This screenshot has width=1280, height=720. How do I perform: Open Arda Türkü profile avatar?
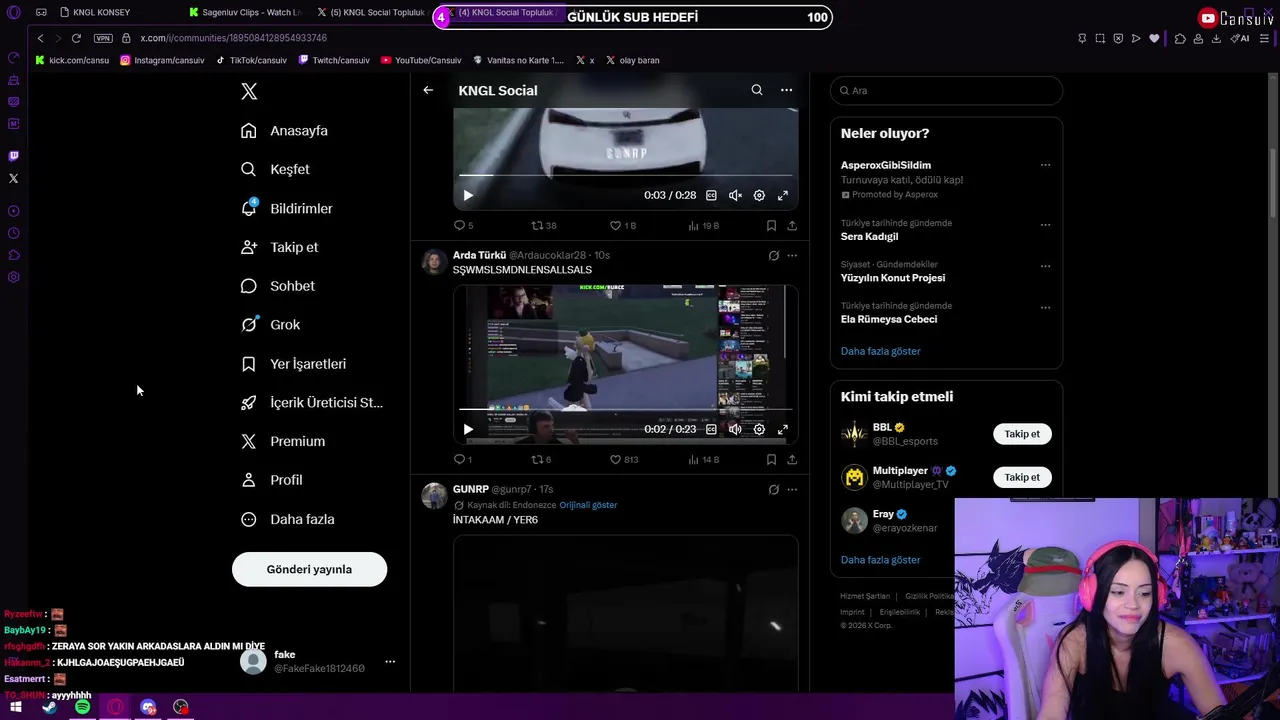(434, 263)
